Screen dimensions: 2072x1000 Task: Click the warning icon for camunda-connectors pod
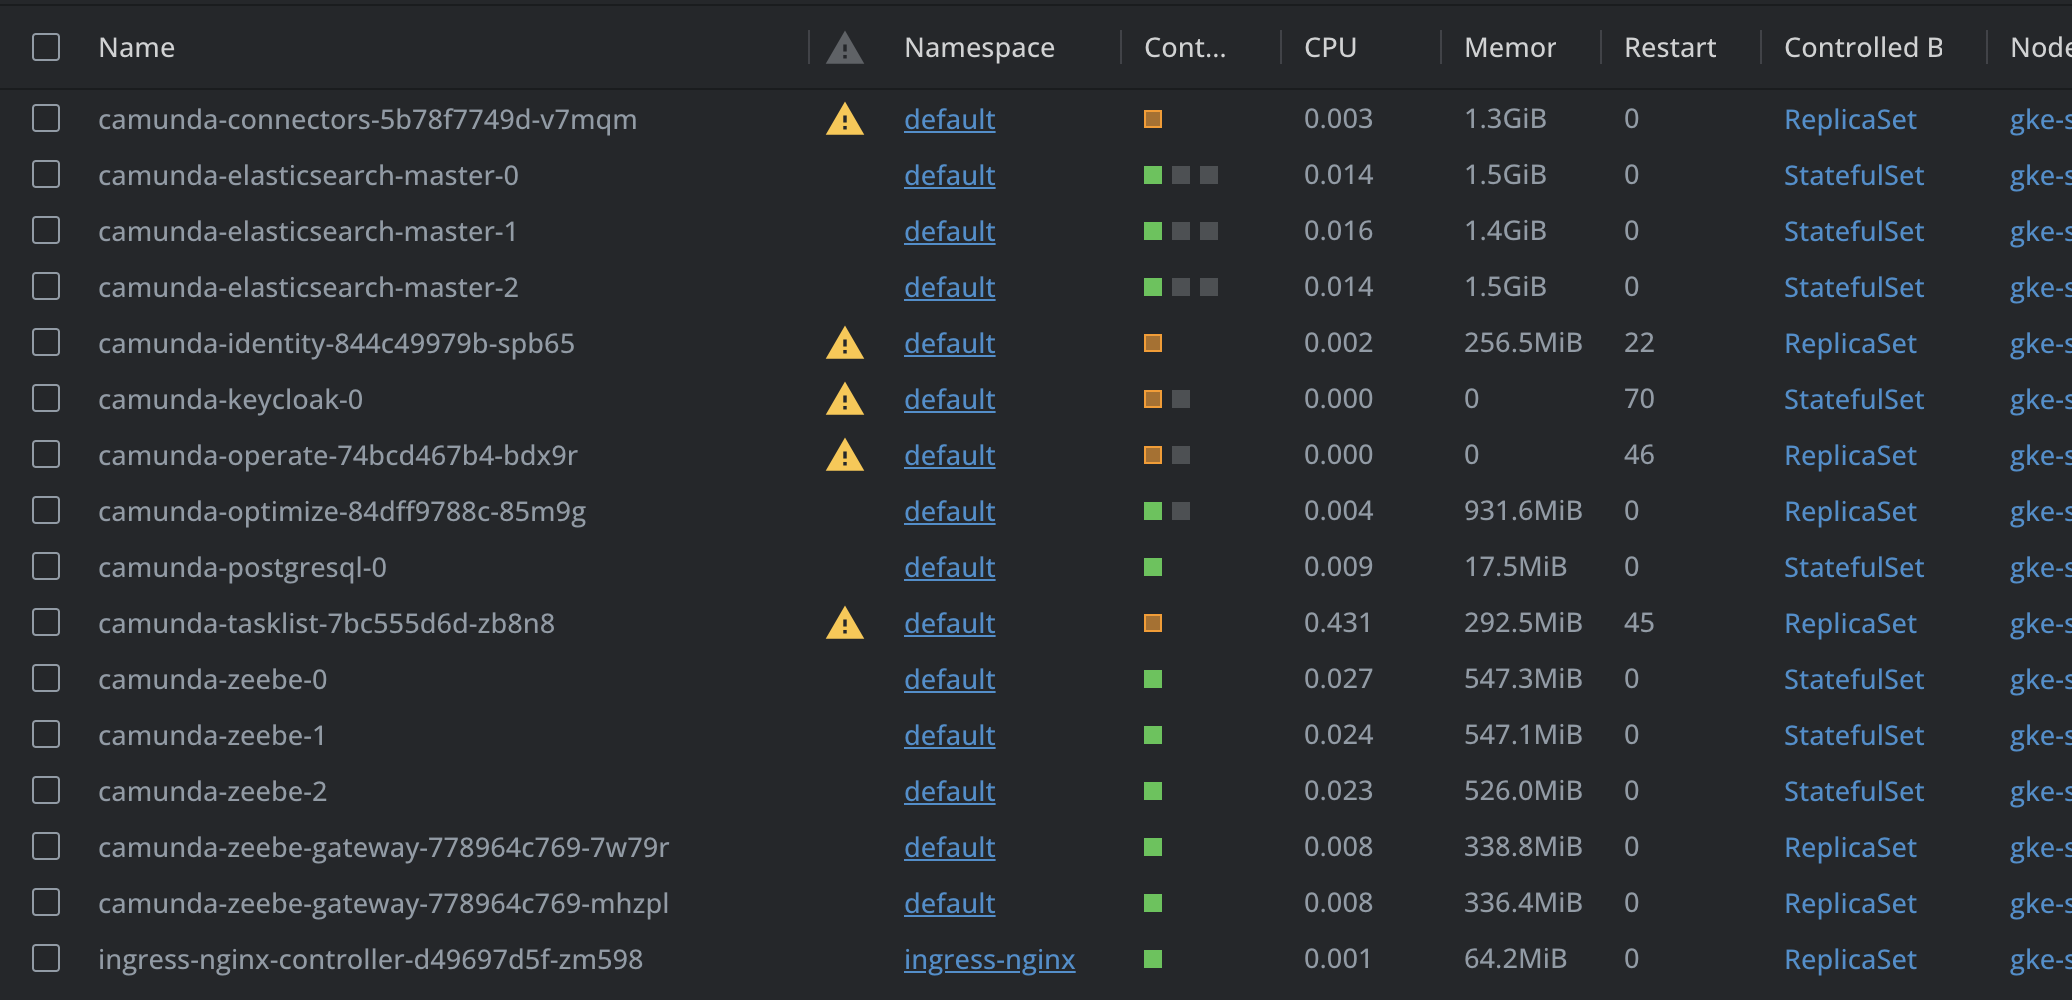[x=845, y=119]
